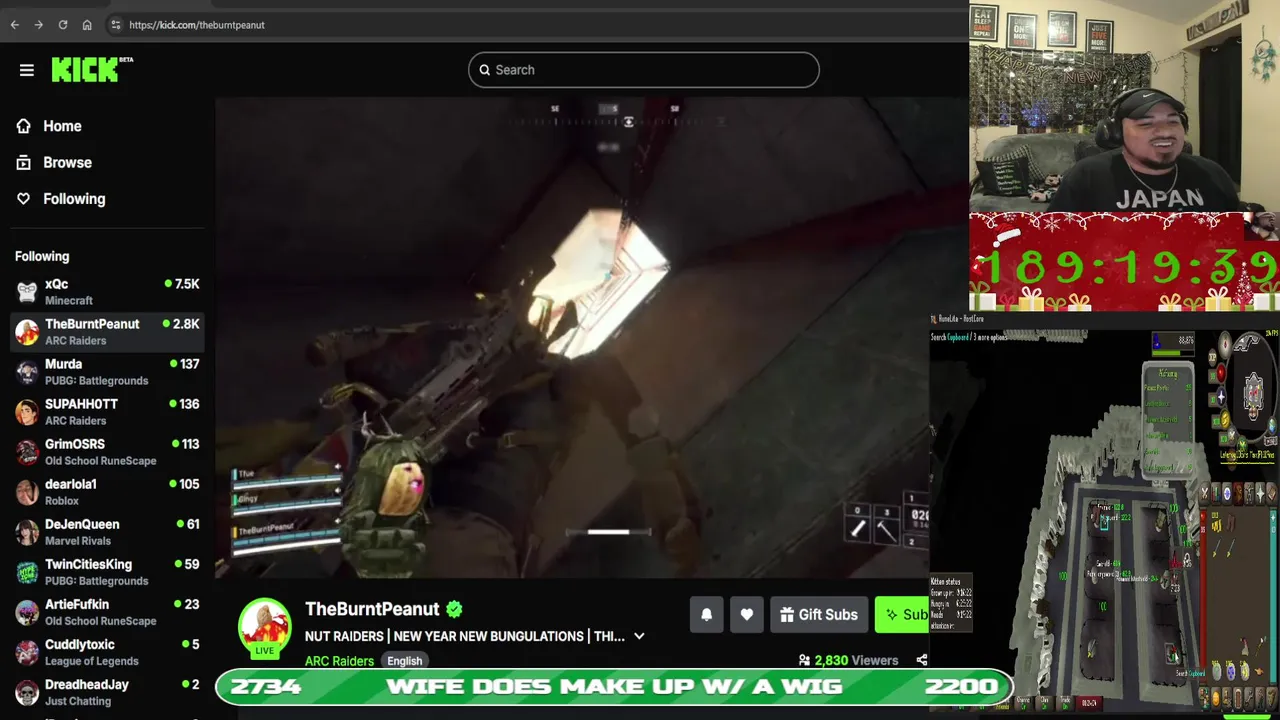Screen dimensions: 1280x720
Task: Open the RuneLite world map globe orb
Action: point(1273,425)
